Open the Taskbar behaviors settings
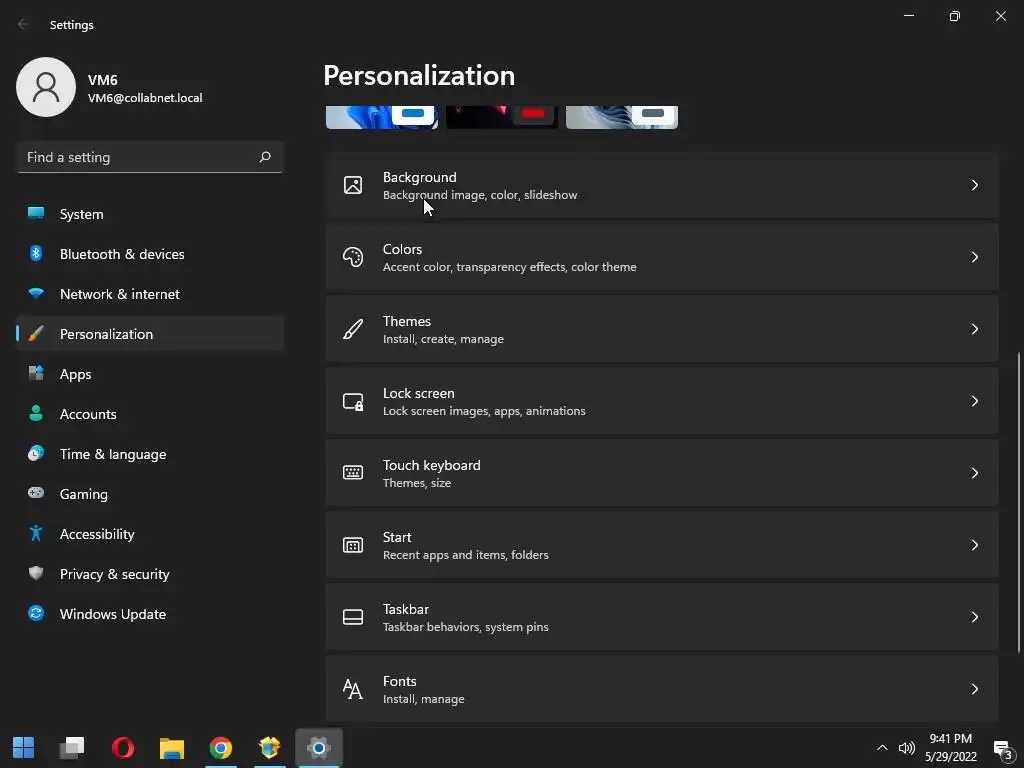This screenshot has height=768, width=1024. coord(660,617)
